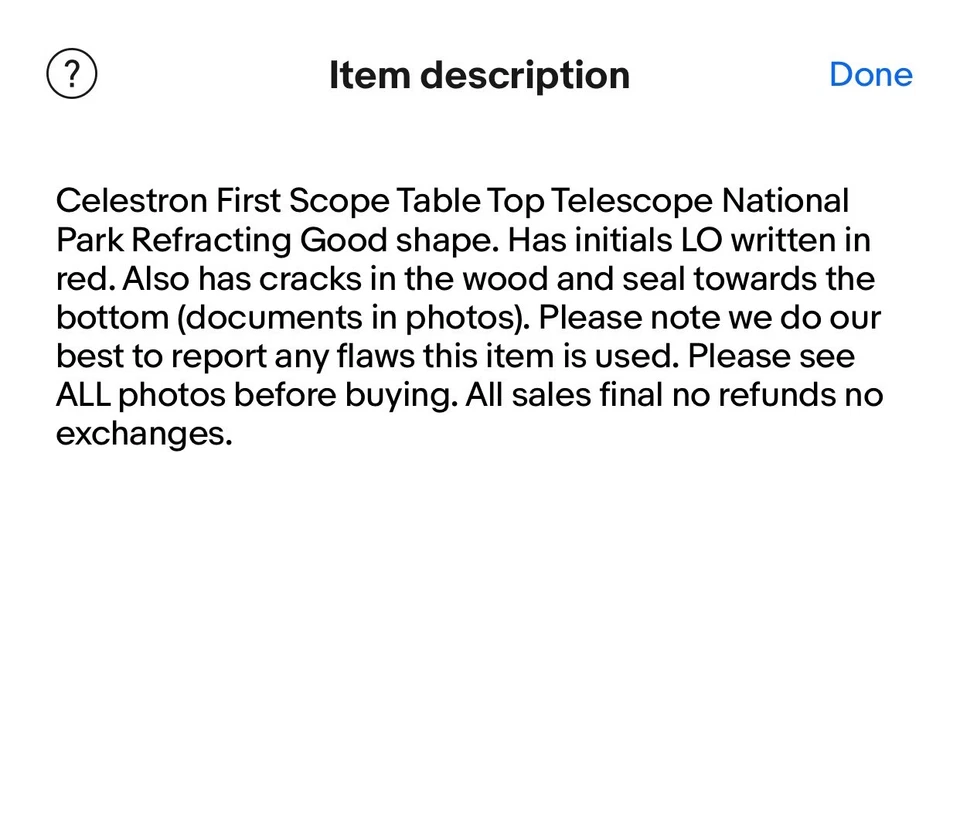Access item description help using the question icon
Viewport: 960px width, 828px height.
point(71,73)
